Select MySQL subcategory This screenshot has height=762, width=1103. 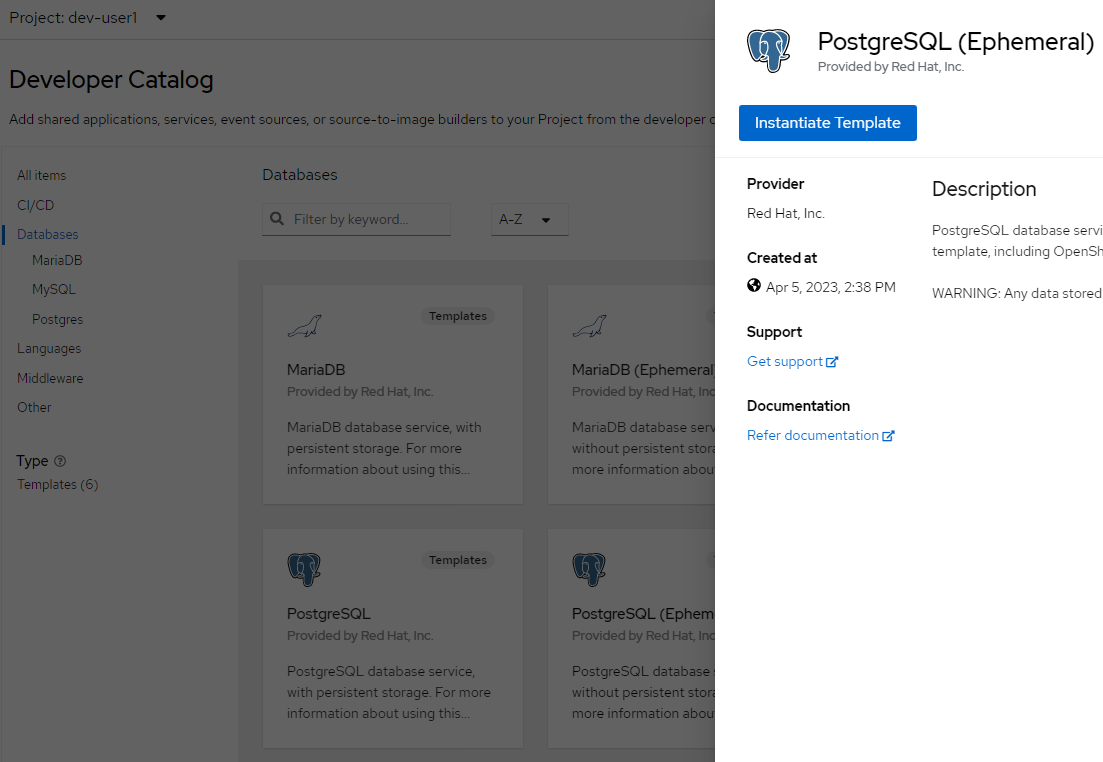coord(53,289)
